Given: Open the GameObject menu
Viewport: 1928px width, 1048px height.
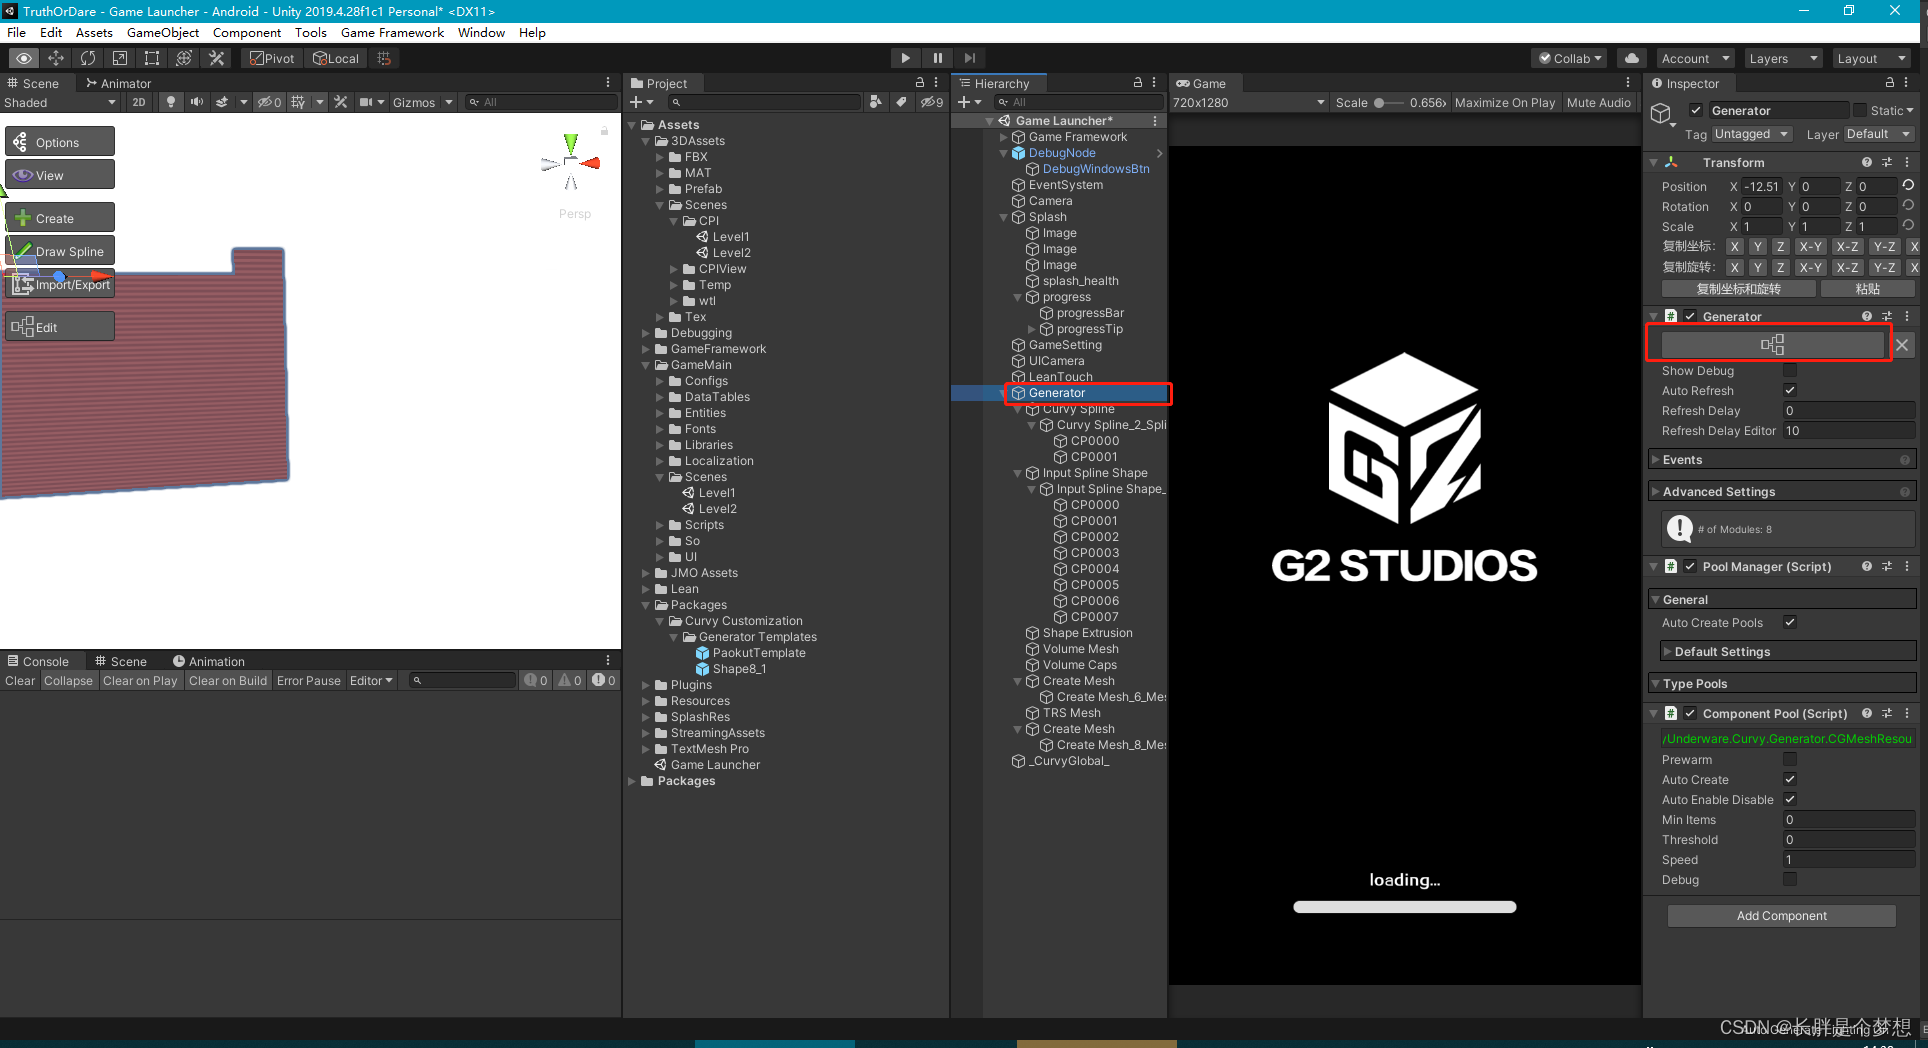Looking at the screenshot, I should 163,32.
